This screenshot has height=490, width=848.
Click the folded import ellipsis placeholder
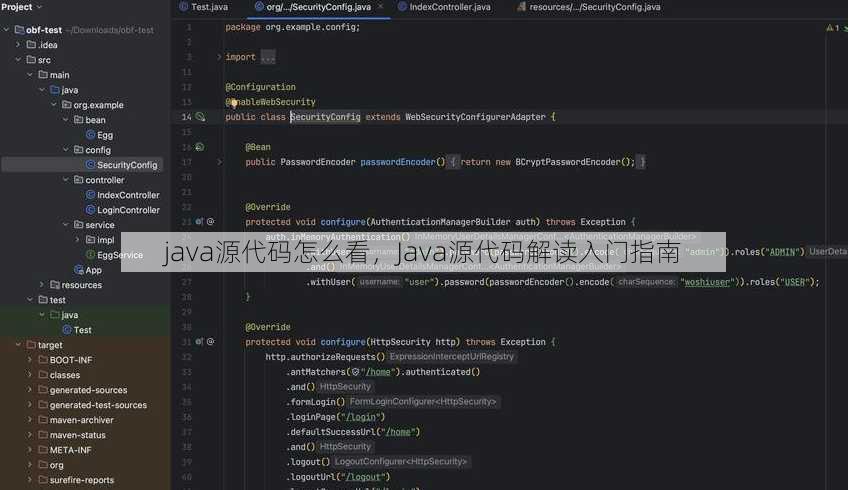click(268, 57)
